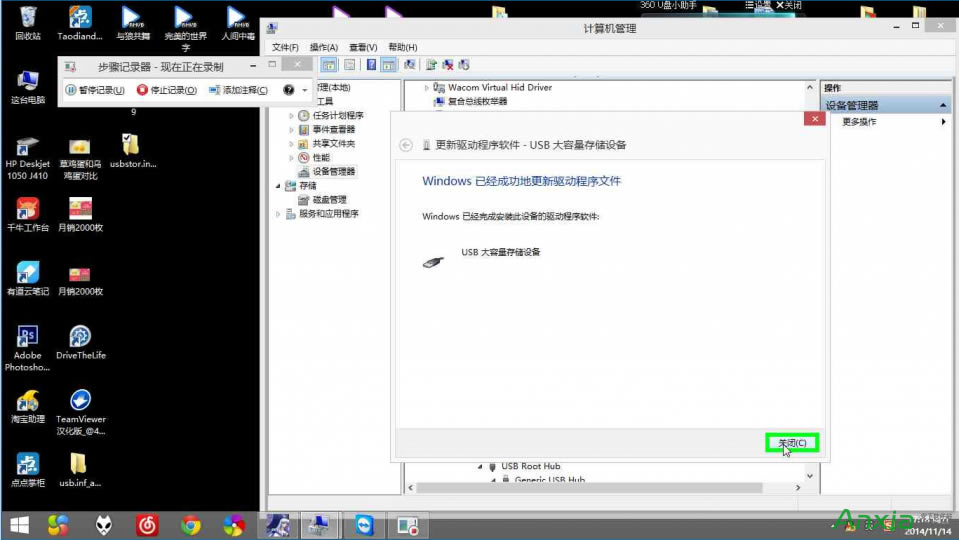Open the 帮助(H) menu
Viewport: 959px width, 540px height.
[402, 47]
